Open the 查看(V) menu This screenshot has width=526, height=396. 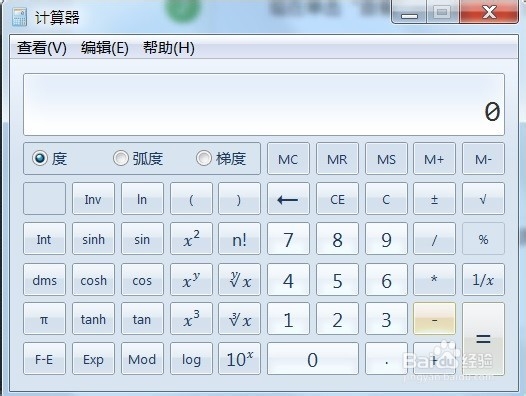[42, 48]
